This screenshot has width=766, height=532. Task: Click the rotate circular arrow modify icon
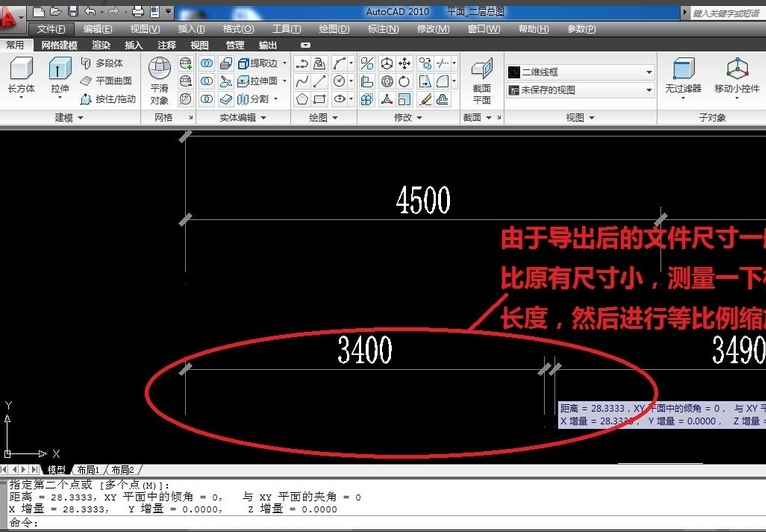[404, 81]
